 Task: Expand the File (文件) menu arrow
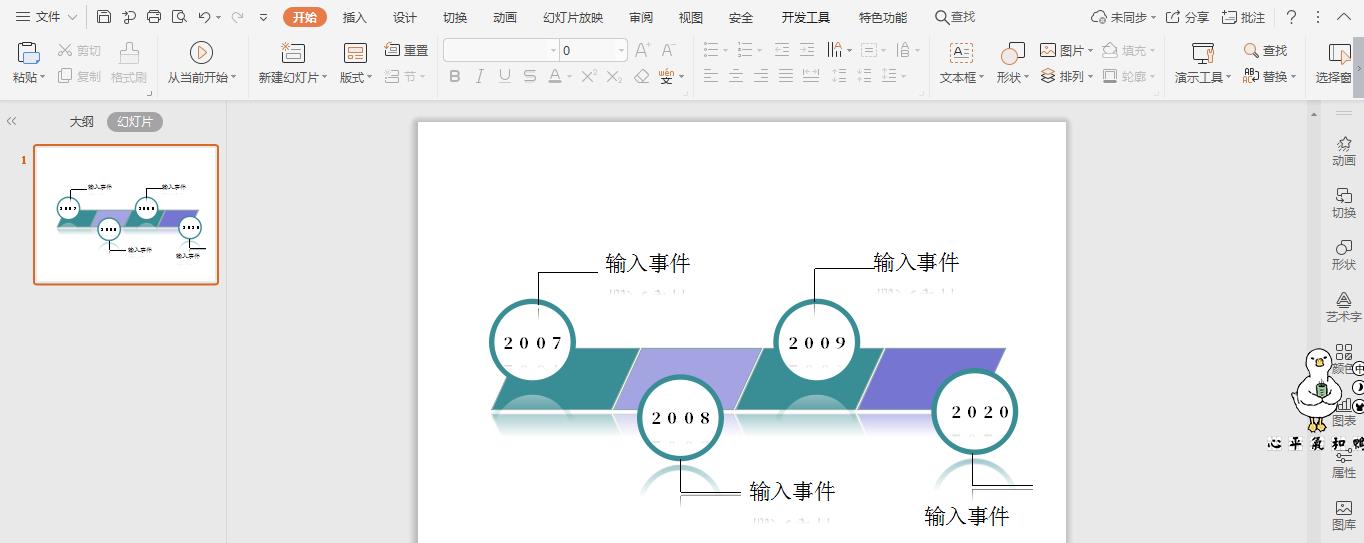tap(72, 17)
